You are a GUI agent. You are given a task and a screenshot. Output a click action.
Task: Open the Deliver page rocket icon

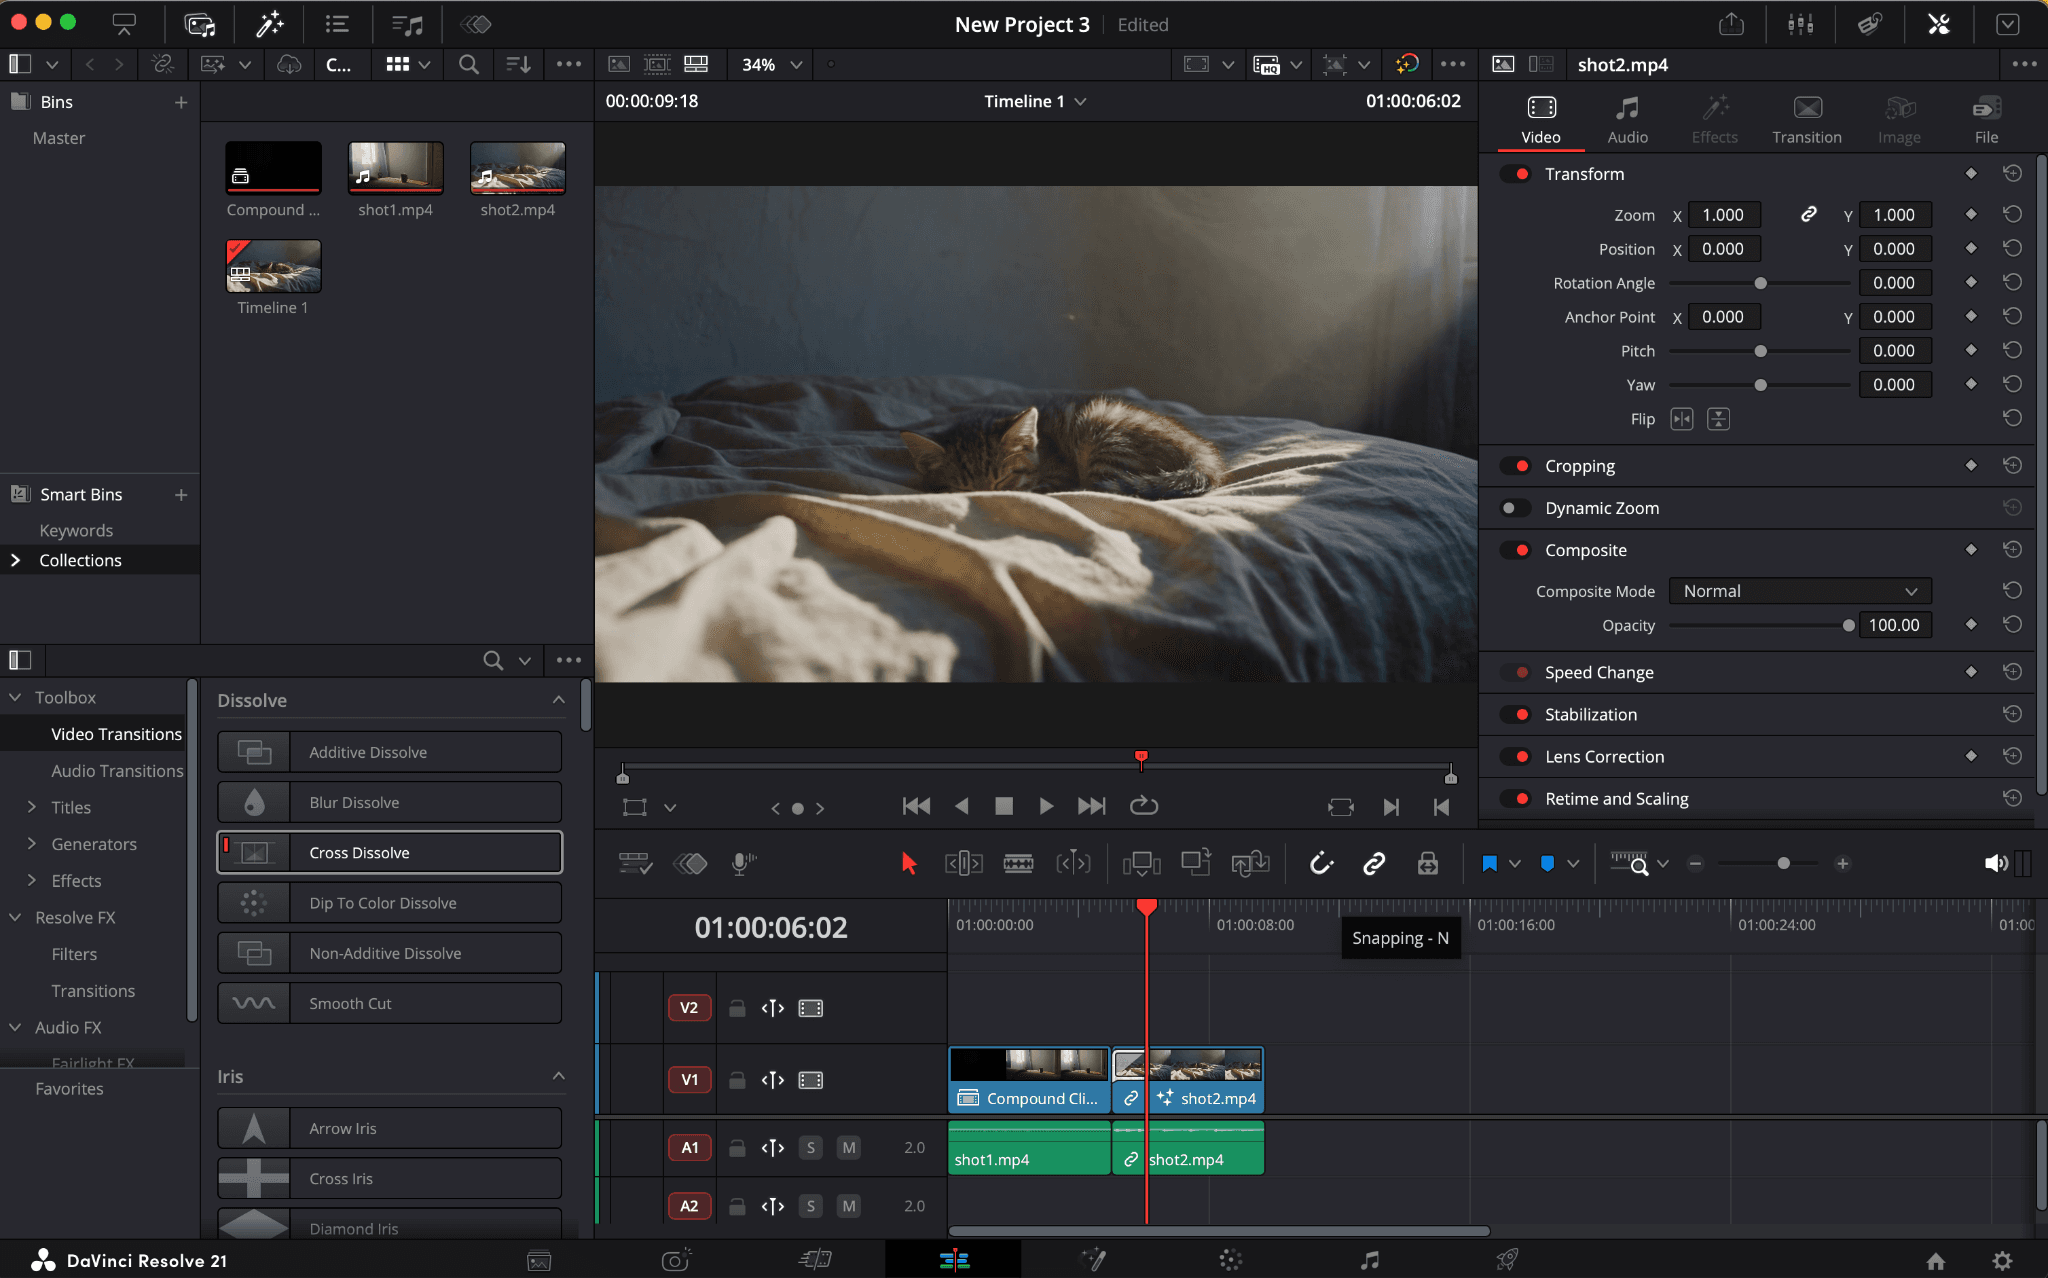tap(1507, 1260)
